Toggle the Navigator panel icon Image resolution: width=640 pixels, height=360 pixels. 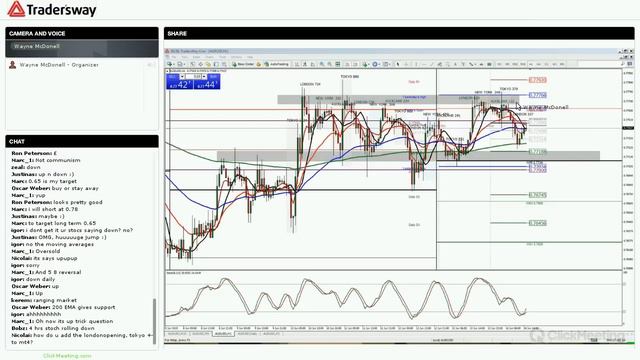tap(208, 64)
